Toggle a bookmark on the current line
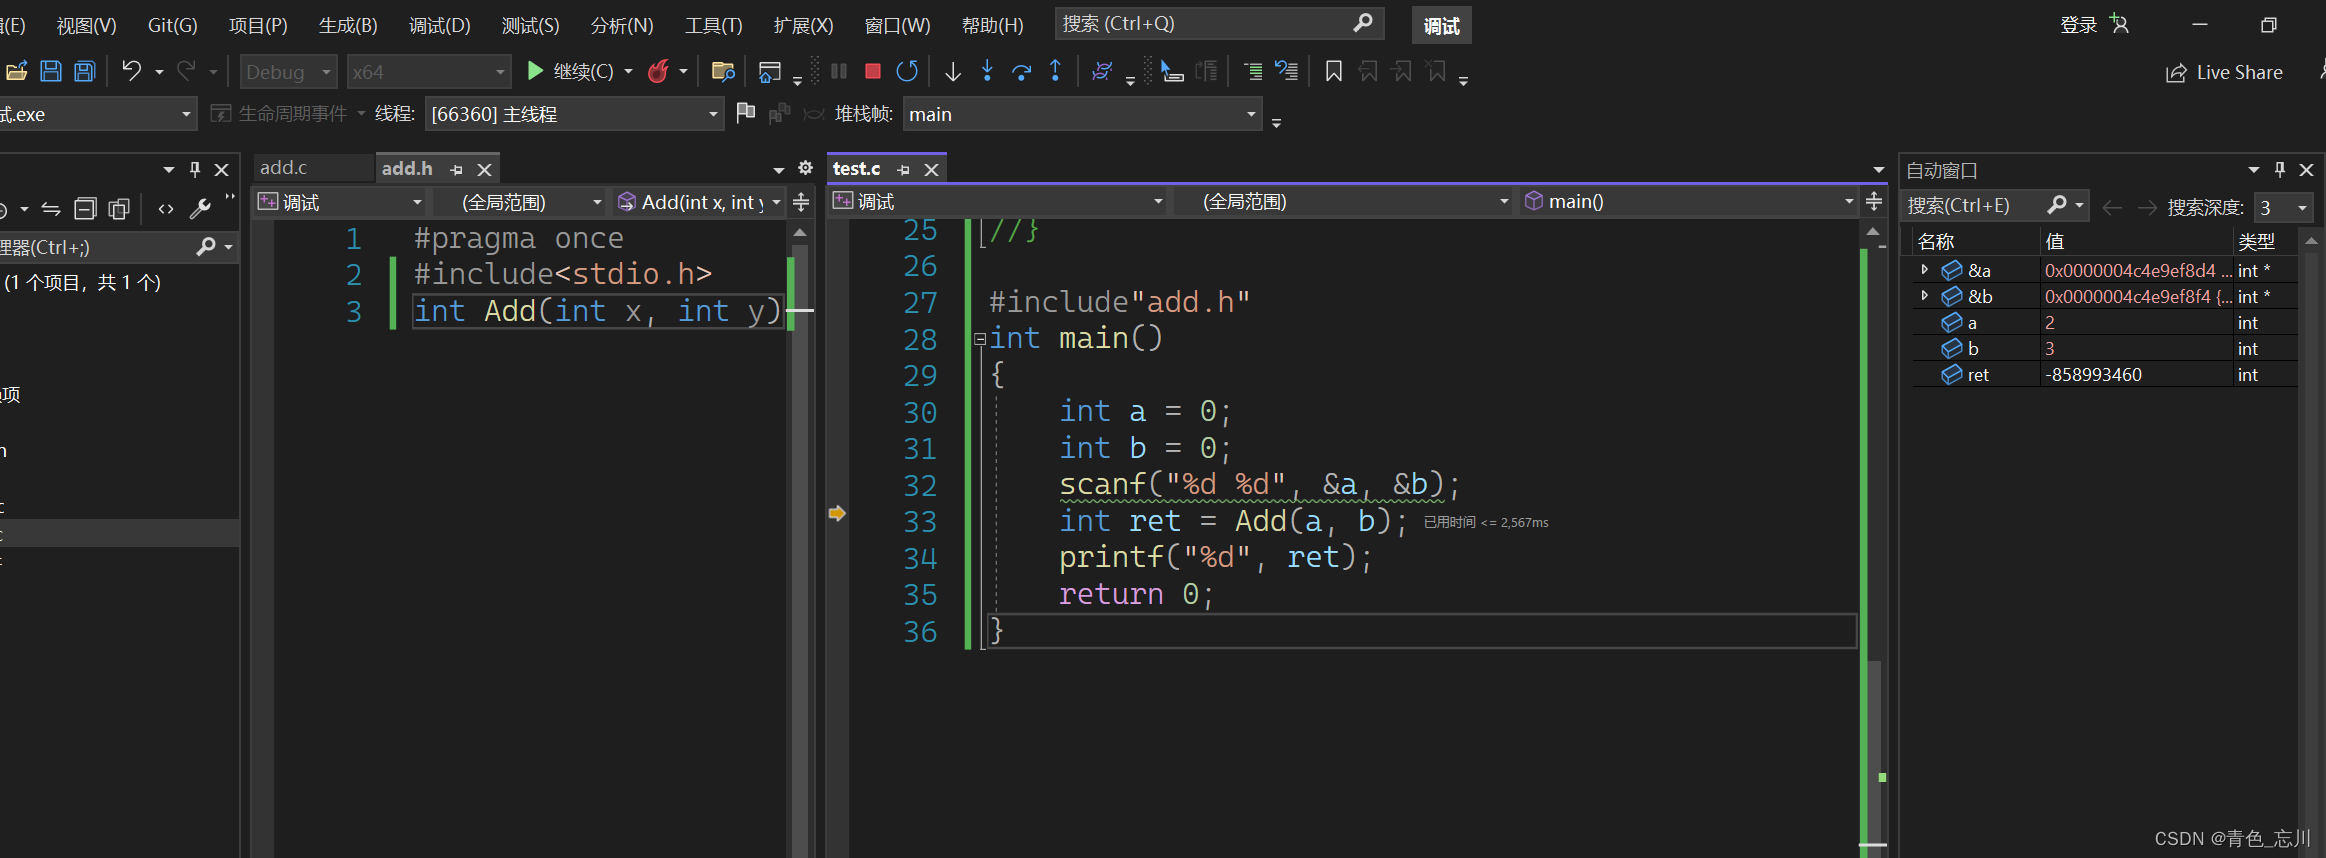Viewport: 2326px width, 858px height. tap(1333, 71)
